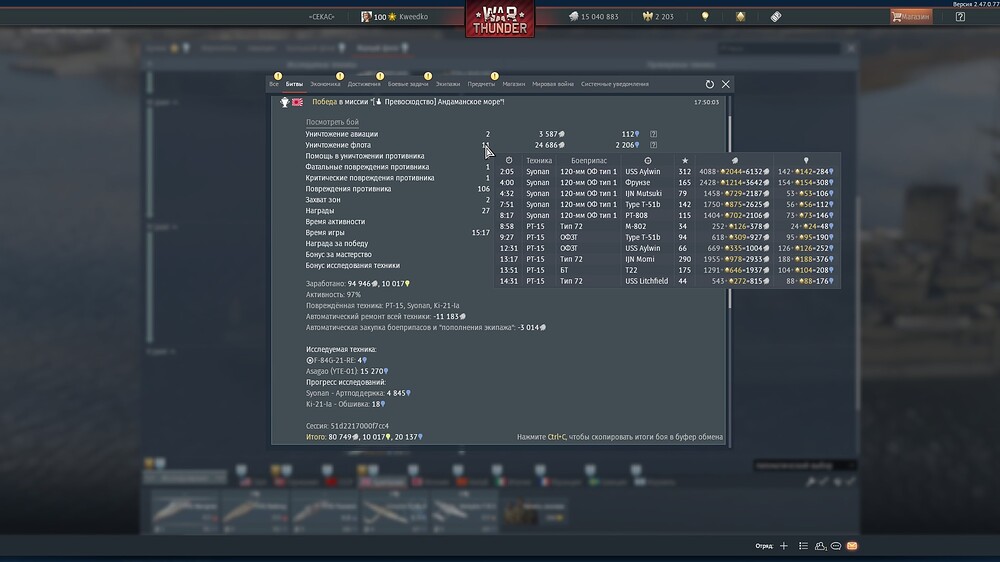Select the Битвы tab

click(294, 84)
